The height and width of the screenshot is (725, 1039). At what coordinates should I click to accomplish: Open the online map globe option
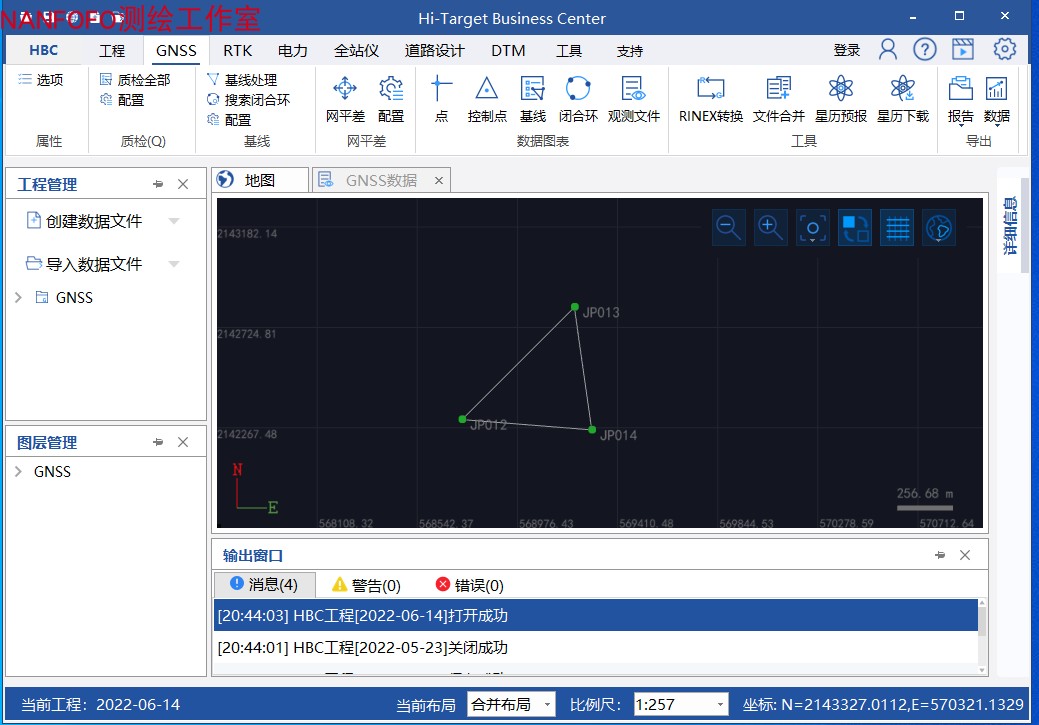939,228
